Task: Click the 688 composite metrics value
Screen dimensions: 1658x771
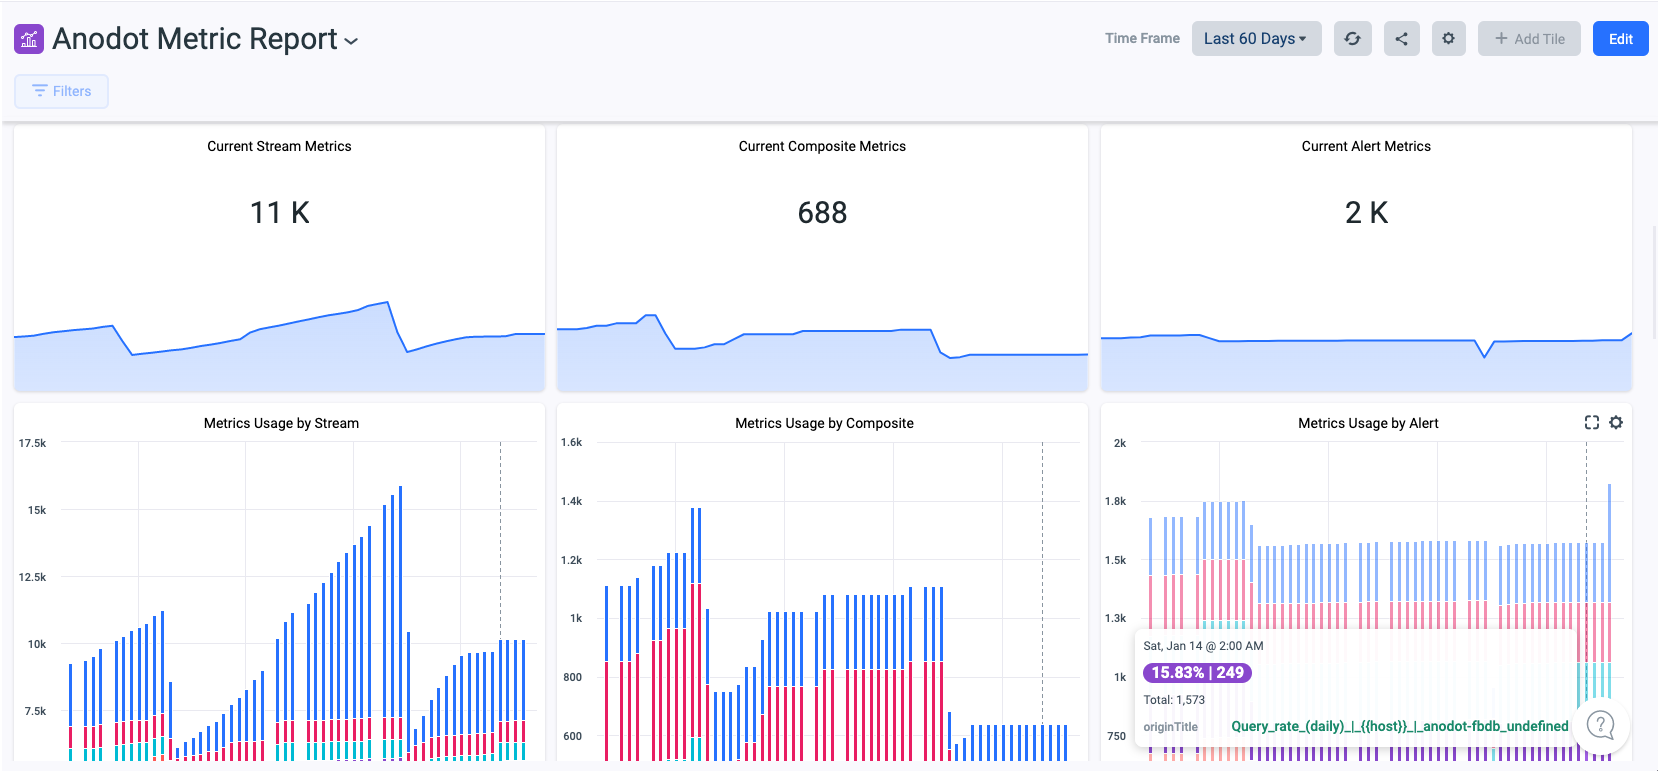Action: click(822, 212)
